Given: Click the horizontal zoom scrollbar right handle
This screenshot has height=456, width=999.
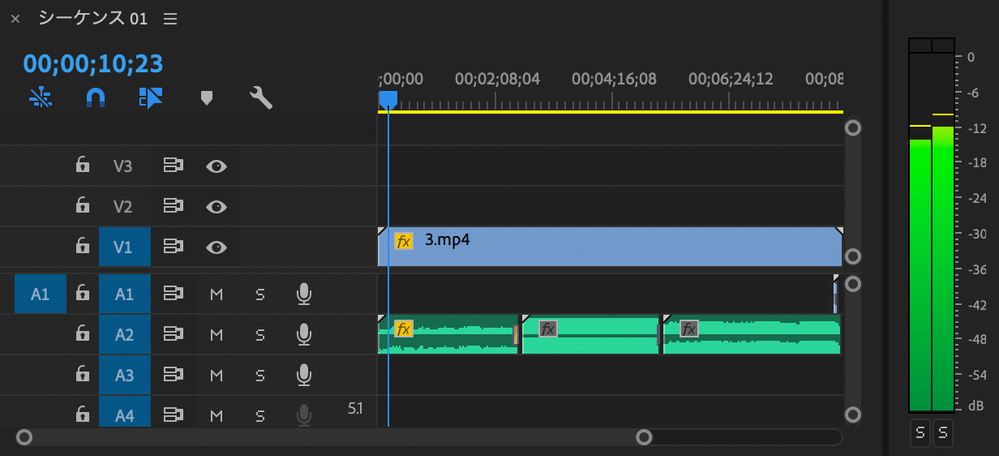Looking at the screenshot, I should pyautogui.click(x=645, y=437).
